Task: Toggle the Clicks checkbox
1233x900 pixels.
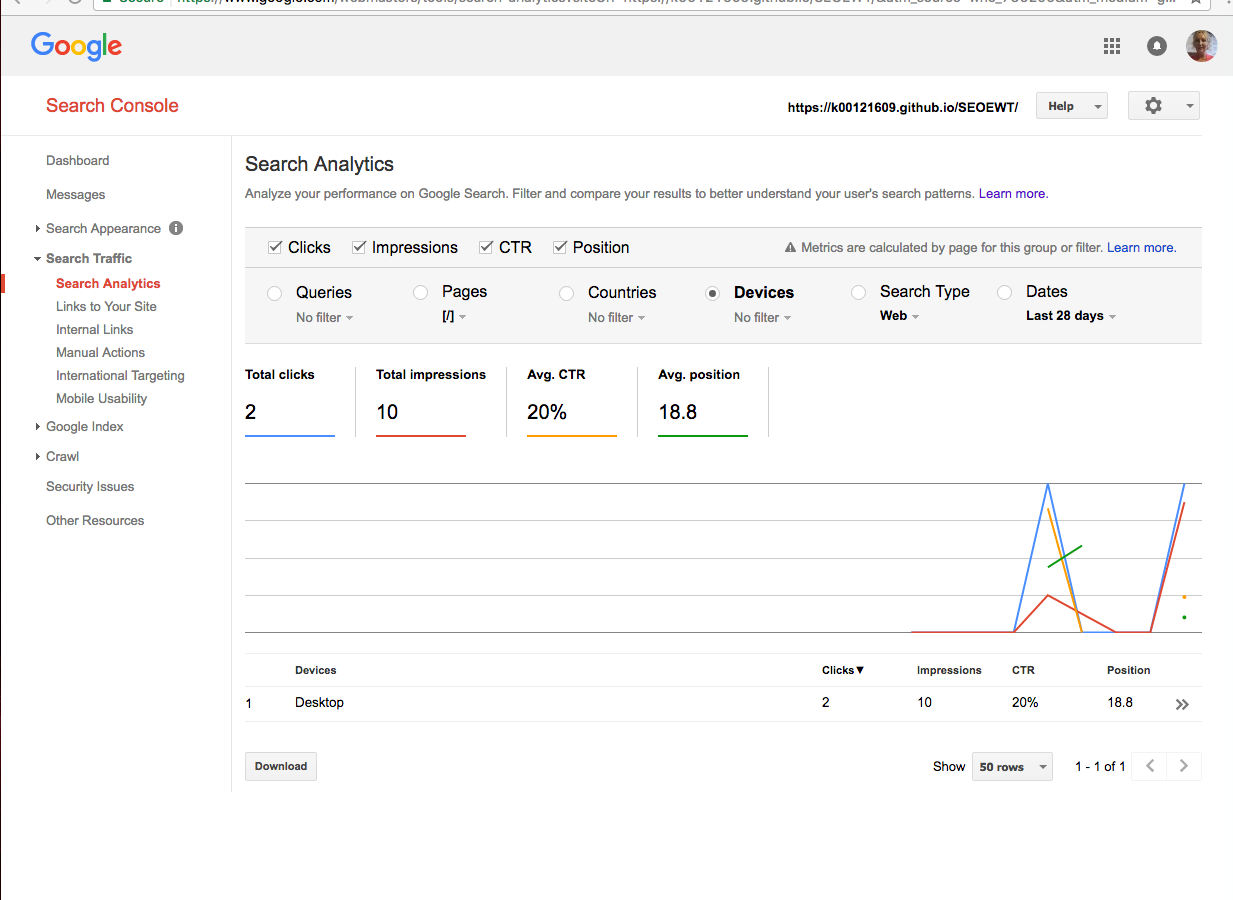Action: [x=275, y=247]
